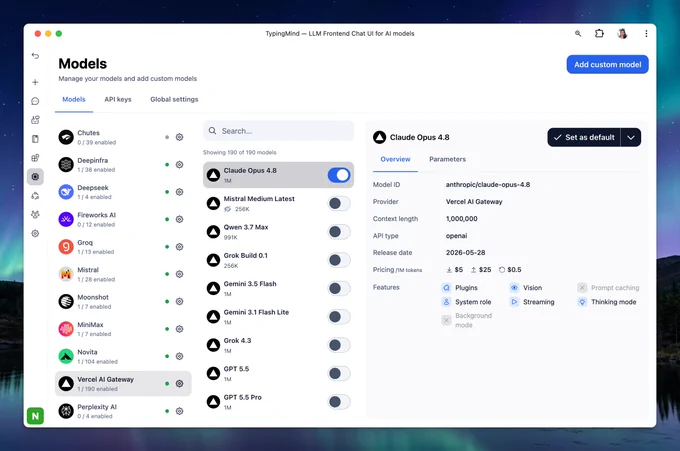Viewport: 680px width, 451px height.
Task: Expand the dropdown arrow beside Set as default
Action: [x=631, y=137]
